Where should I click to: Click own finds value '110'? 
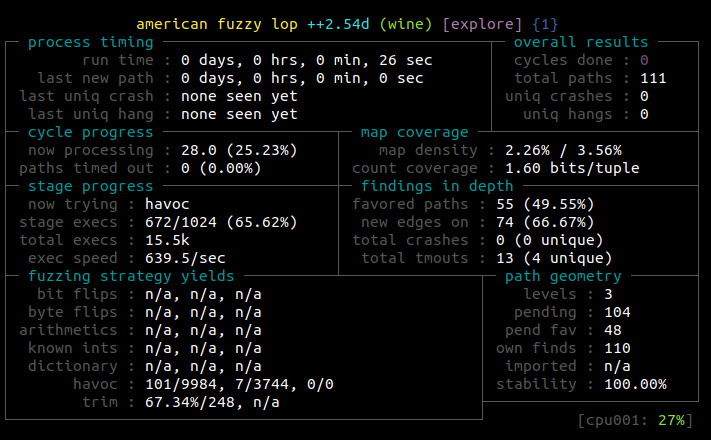pyautogui.click(x=617, y=348)
